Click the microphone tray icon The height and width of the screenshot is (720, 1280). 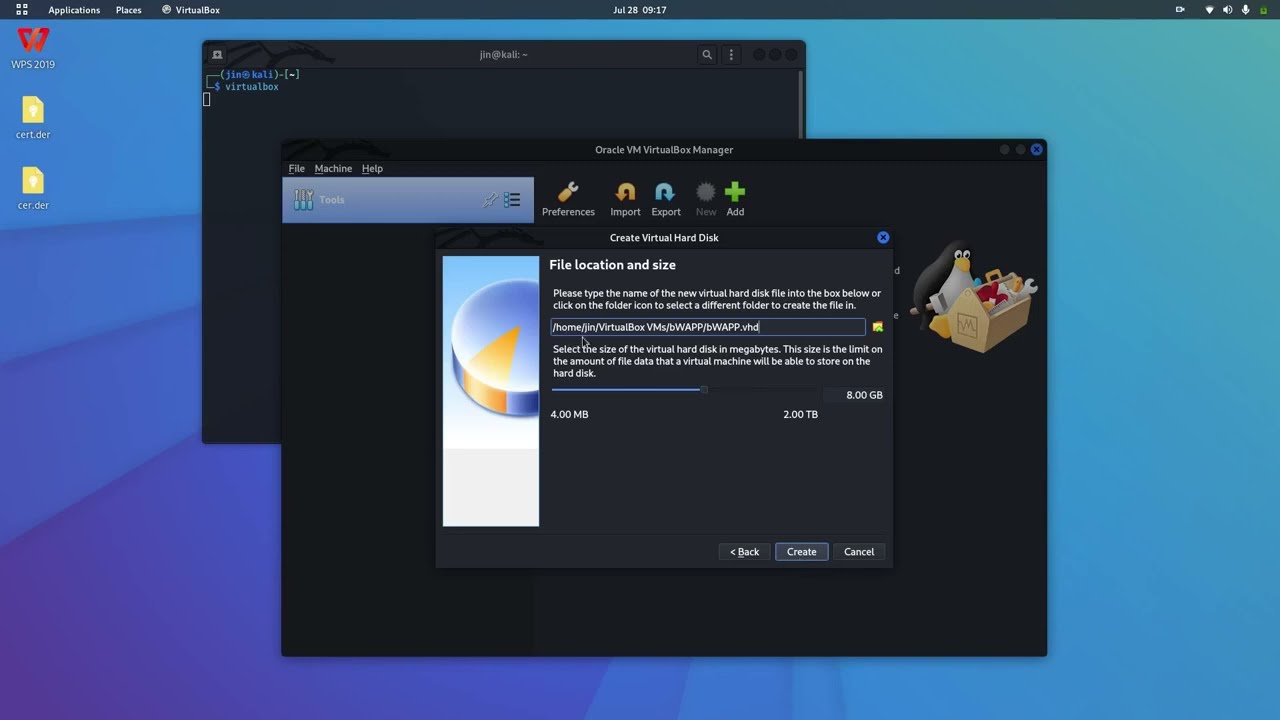point(1245,10)
